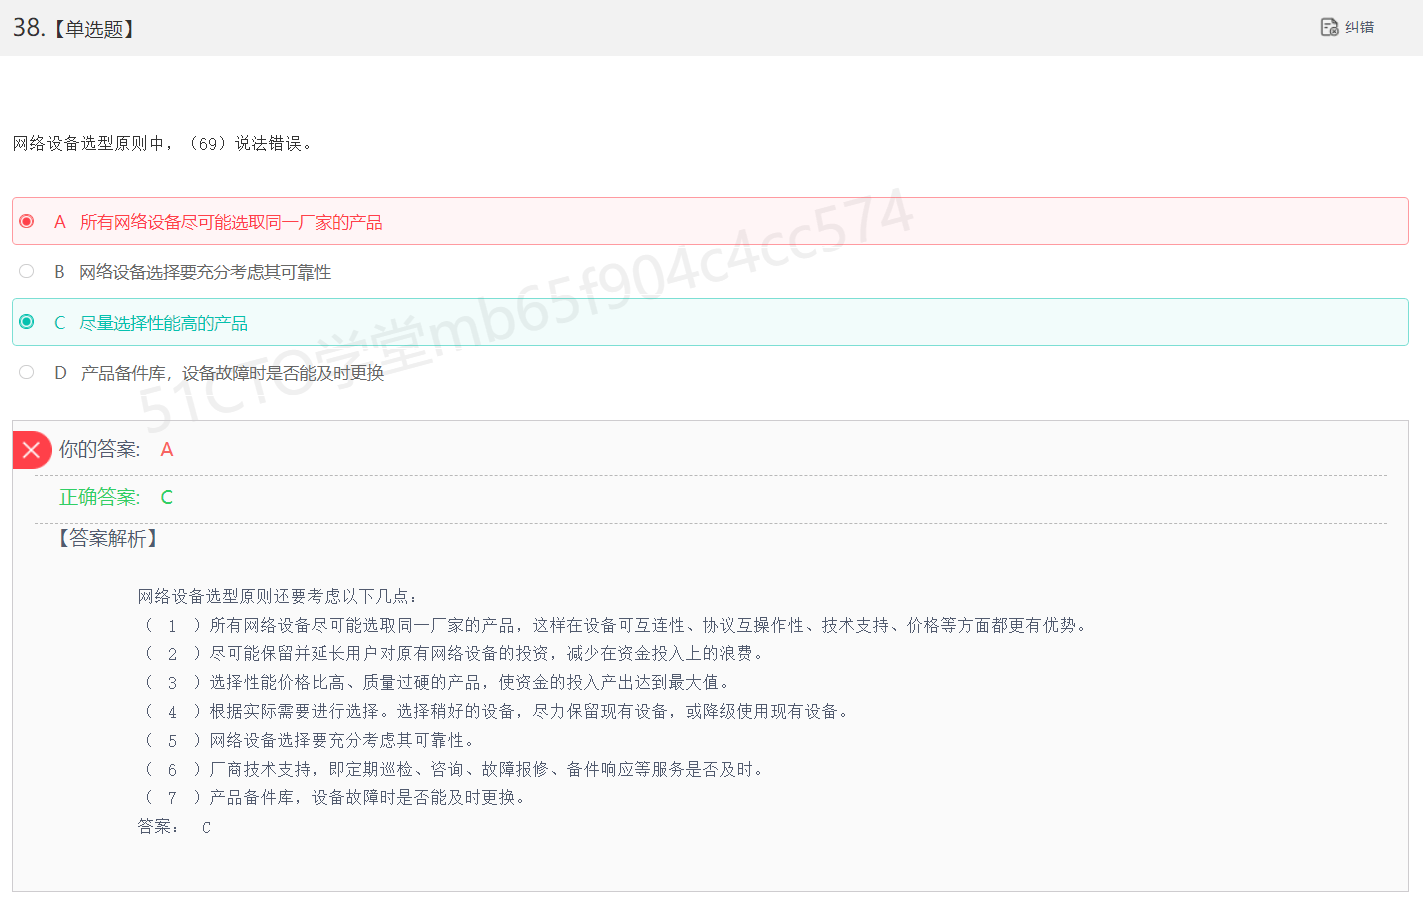Click the red wrong-answer X icon
The image size is (1423, 897).
pyautogui.click(x=31, y=450)
